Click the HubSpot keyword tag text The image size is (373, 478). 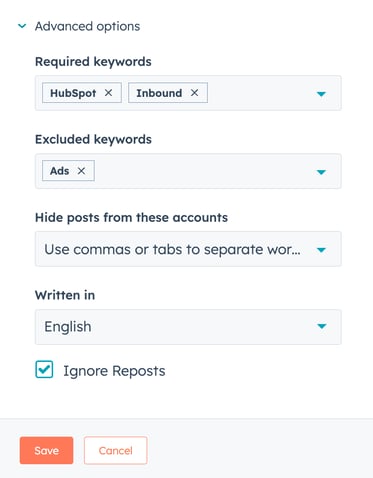point(73,93)
